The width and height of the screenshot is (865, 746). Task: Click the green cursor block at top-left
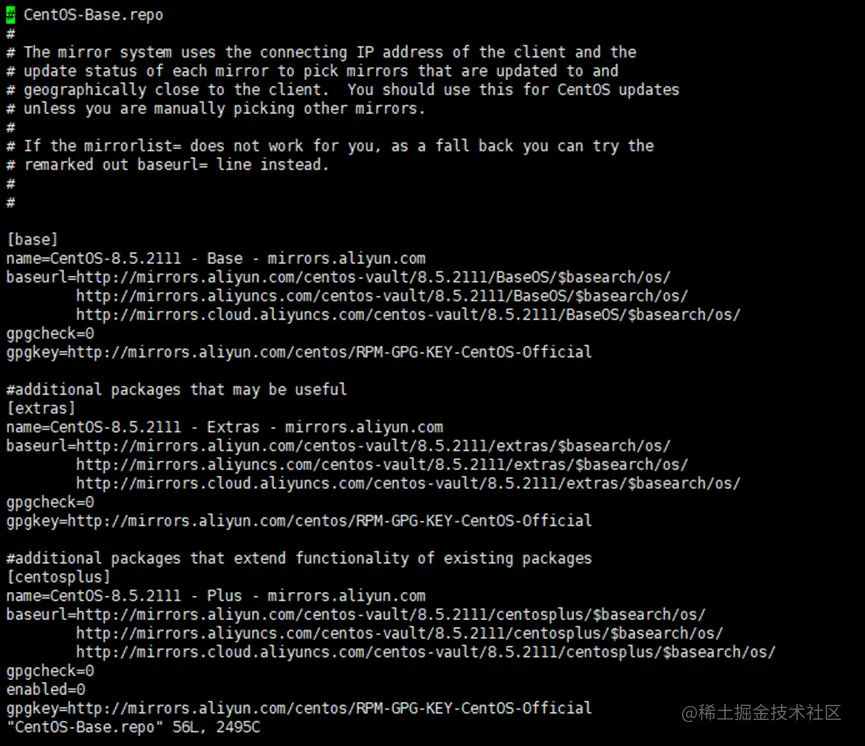coord(10,15)
